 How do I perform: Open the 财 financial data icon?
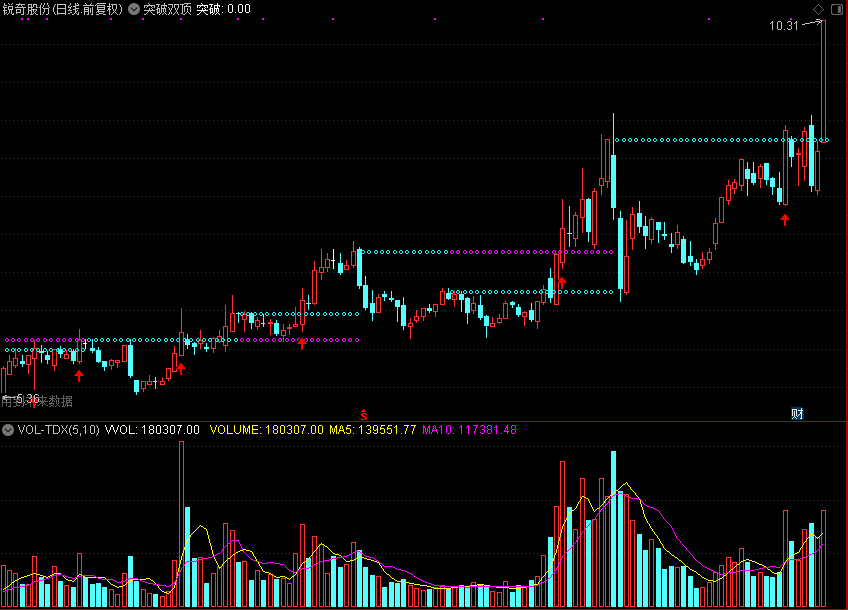(x=797, y=414)
